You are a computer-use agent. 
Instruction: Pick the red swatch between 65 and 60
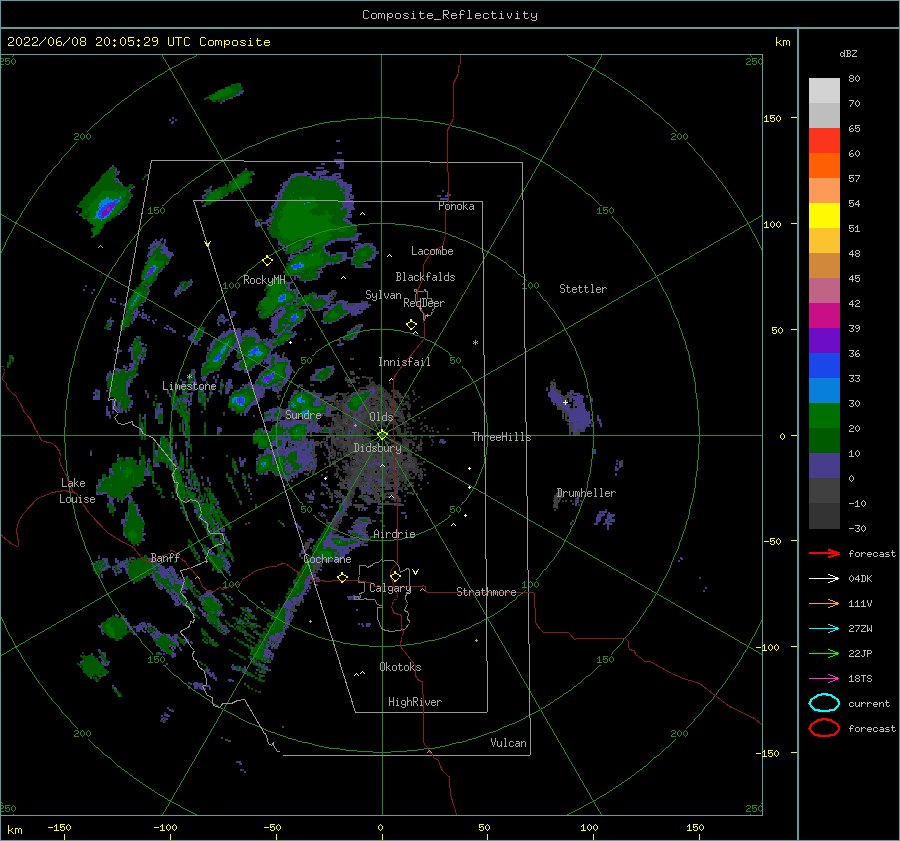click(824, 141)
